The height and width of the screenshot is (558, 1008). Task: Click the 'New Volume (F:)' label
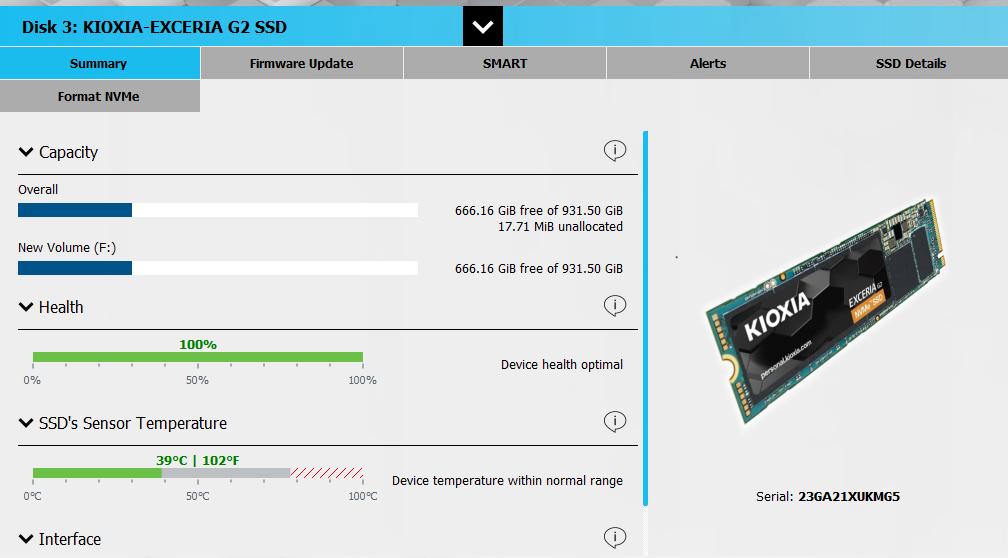click(x=67, y=248)
